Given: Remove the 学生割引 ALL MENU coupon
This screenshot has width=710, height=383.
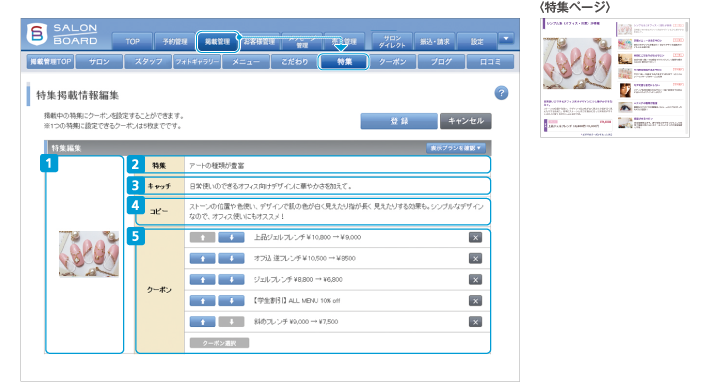Looking at the screenshot, I should tap(475, 301).
